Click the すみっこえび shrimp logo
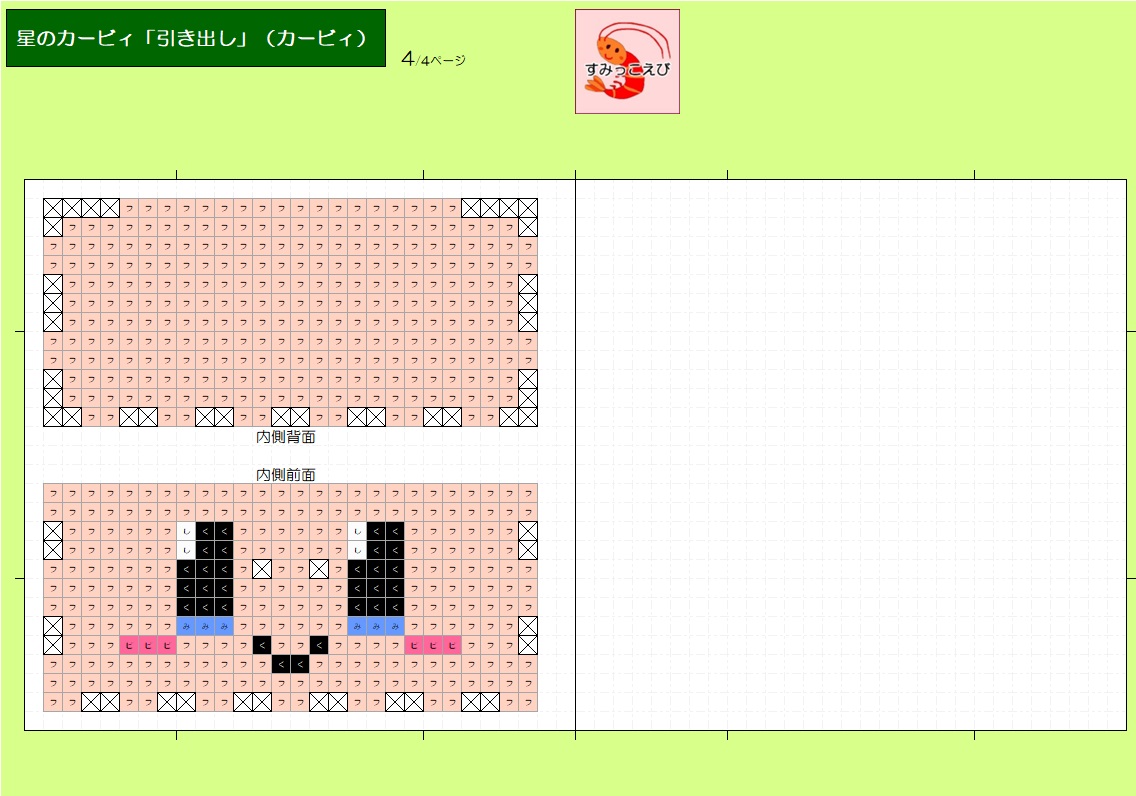1136x796 pixels. click(x=627, y=62)
